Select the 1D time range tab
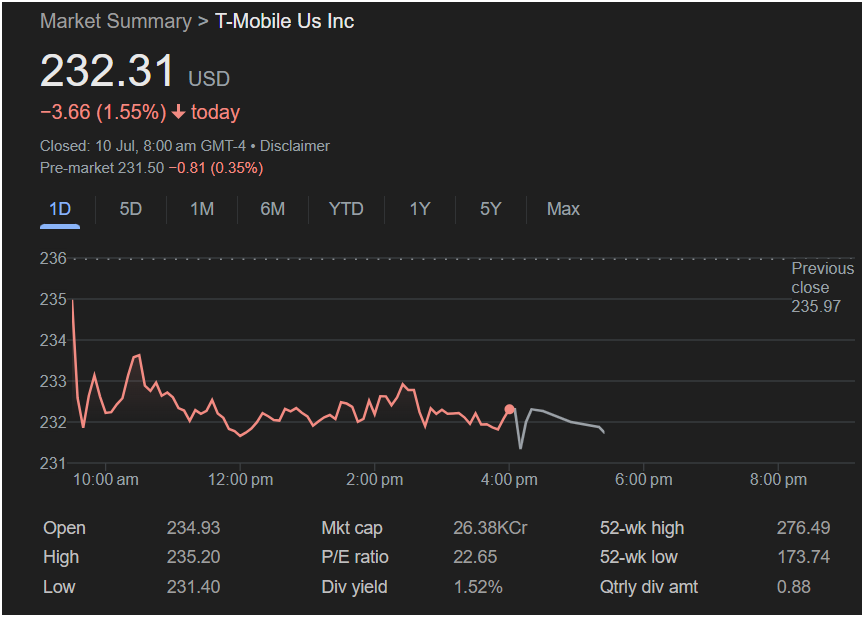This screenshot has height=617, width=864. (x=60, y=209)
